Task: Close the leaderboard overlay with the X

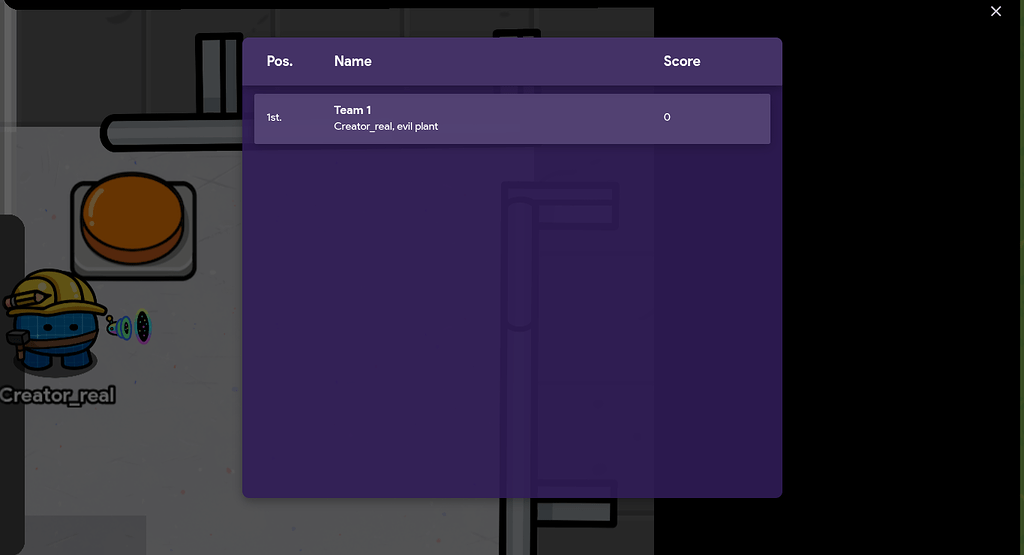Action: 995,11
